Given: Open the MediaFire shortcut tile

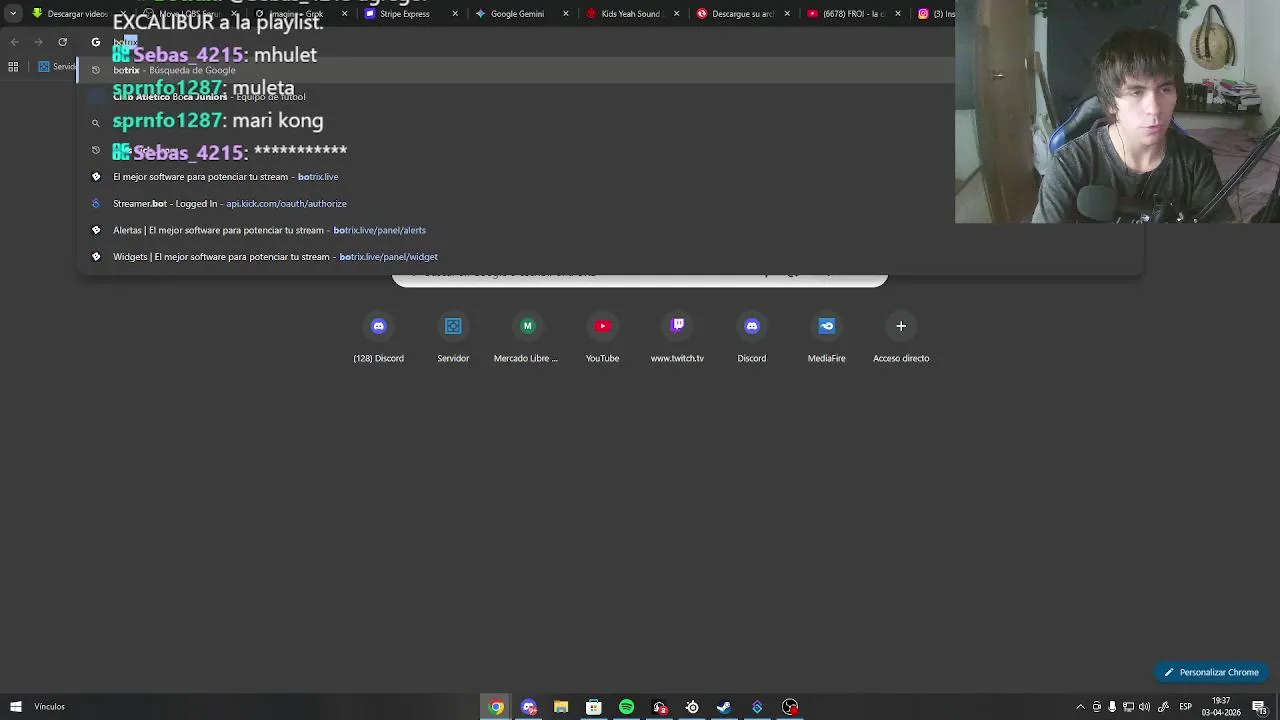Looking at the screenshot, I should [x=826, y=337].
